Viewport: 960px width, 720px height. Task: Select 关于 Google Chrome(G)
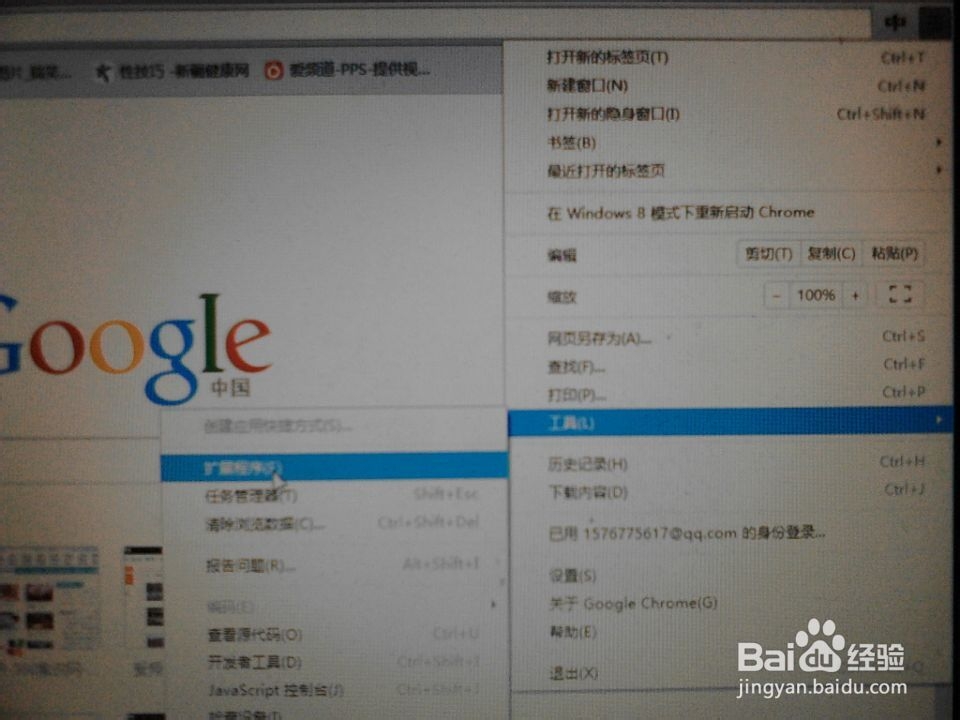tap(728, 604)
